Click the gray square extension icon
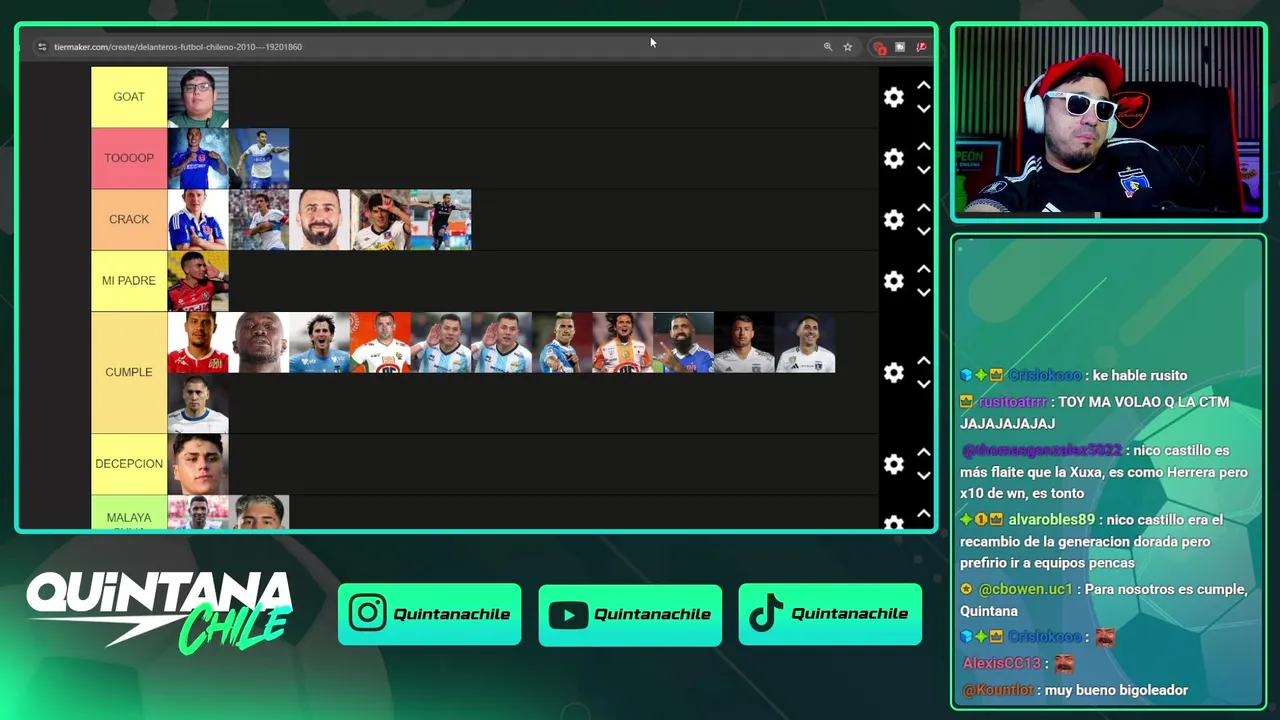 (900, 47)
